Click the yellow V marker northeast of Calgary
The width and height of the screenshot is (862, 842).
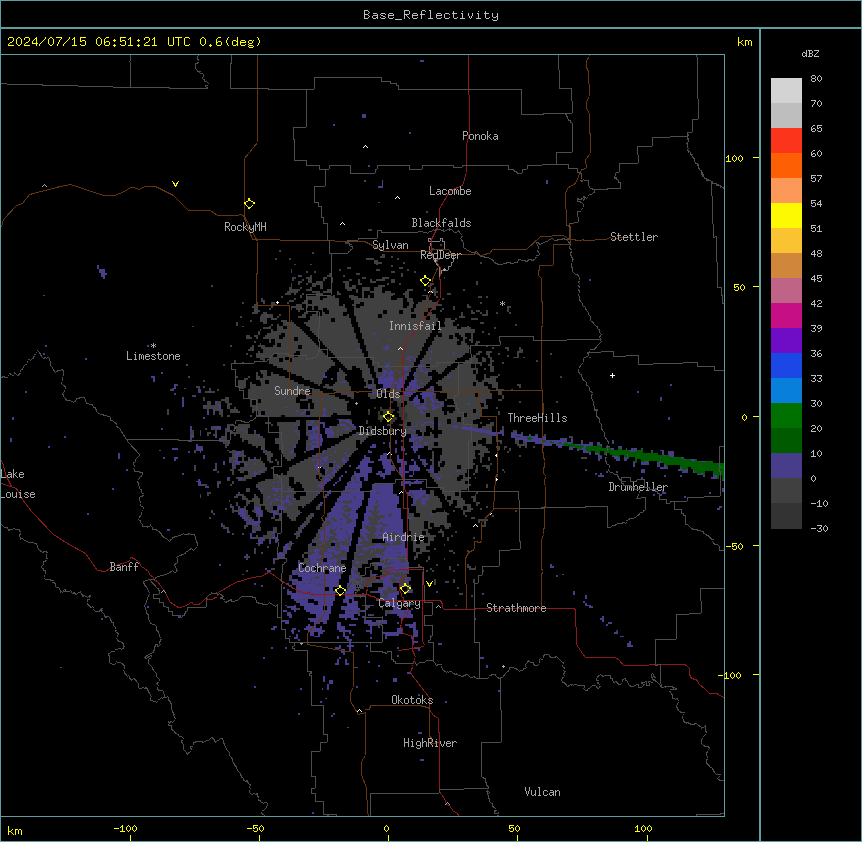tap(429, 583)
